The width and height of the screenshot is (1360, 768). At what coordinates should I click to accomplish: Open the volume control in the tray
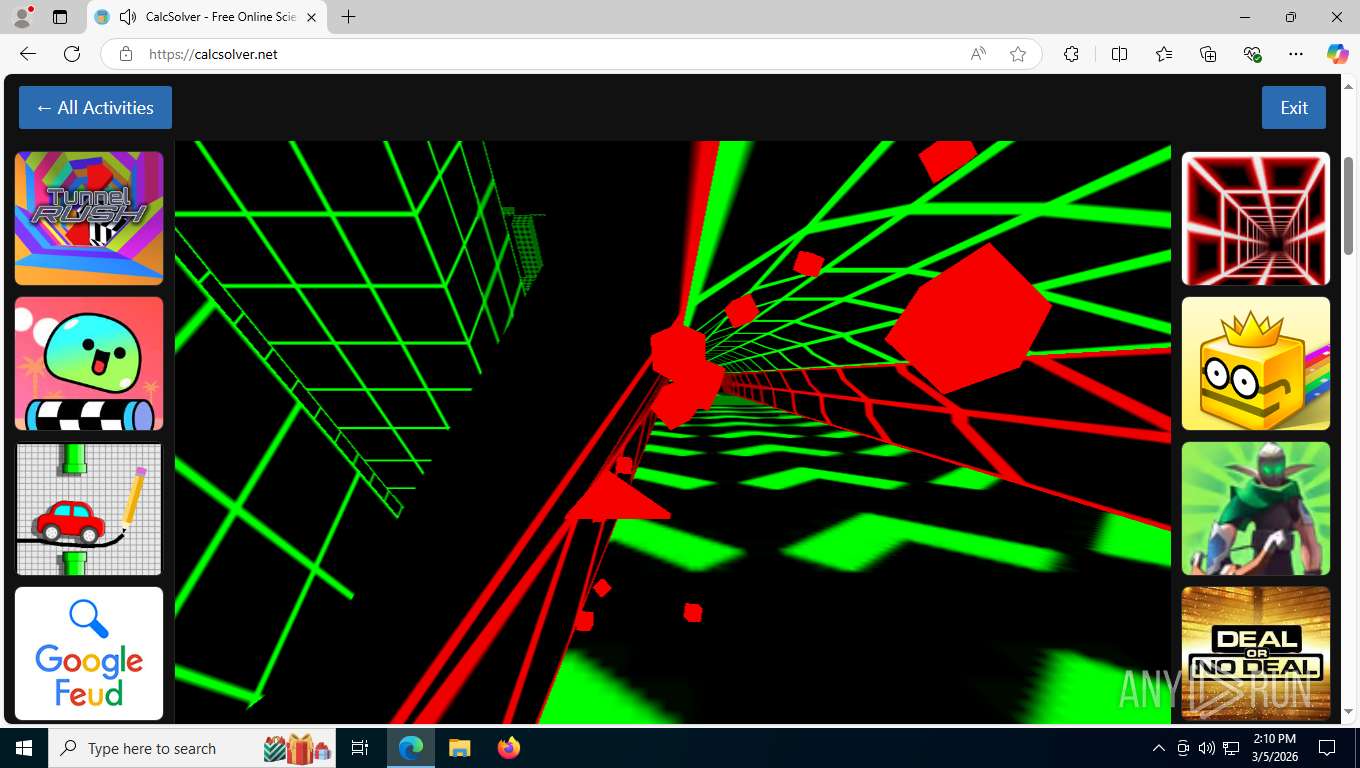1207,748
